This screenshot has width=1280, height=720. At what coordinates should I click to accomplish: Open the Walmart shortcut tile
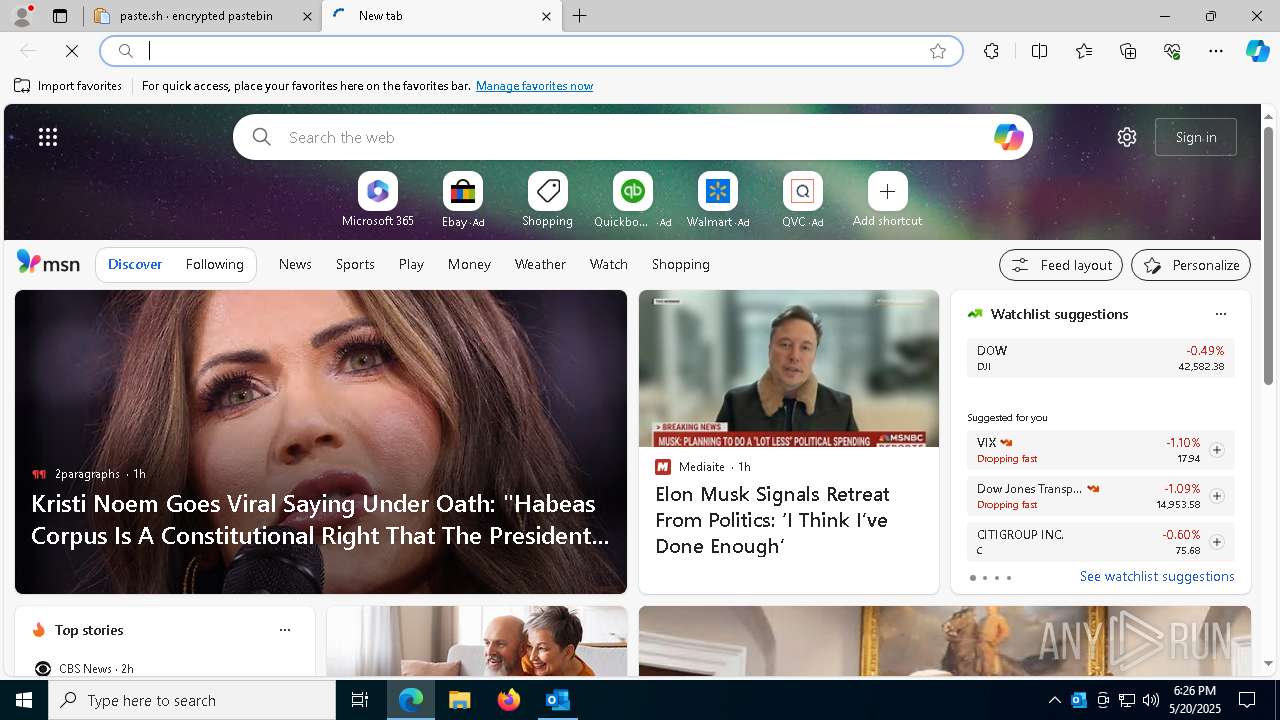[x=717, y=200]
